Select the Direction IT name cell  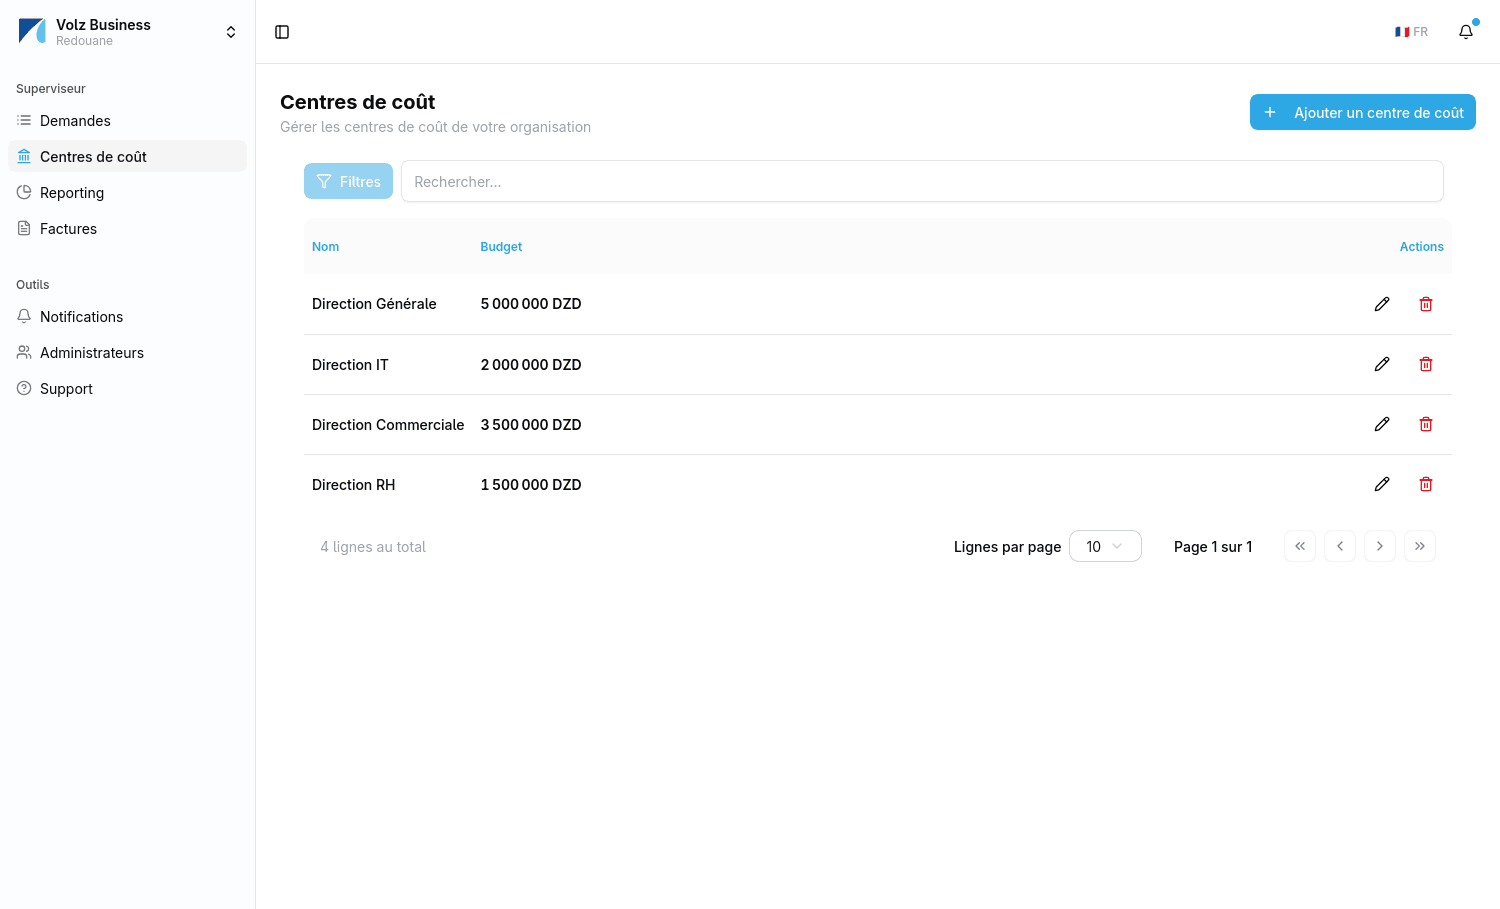[x=350, y=365]
